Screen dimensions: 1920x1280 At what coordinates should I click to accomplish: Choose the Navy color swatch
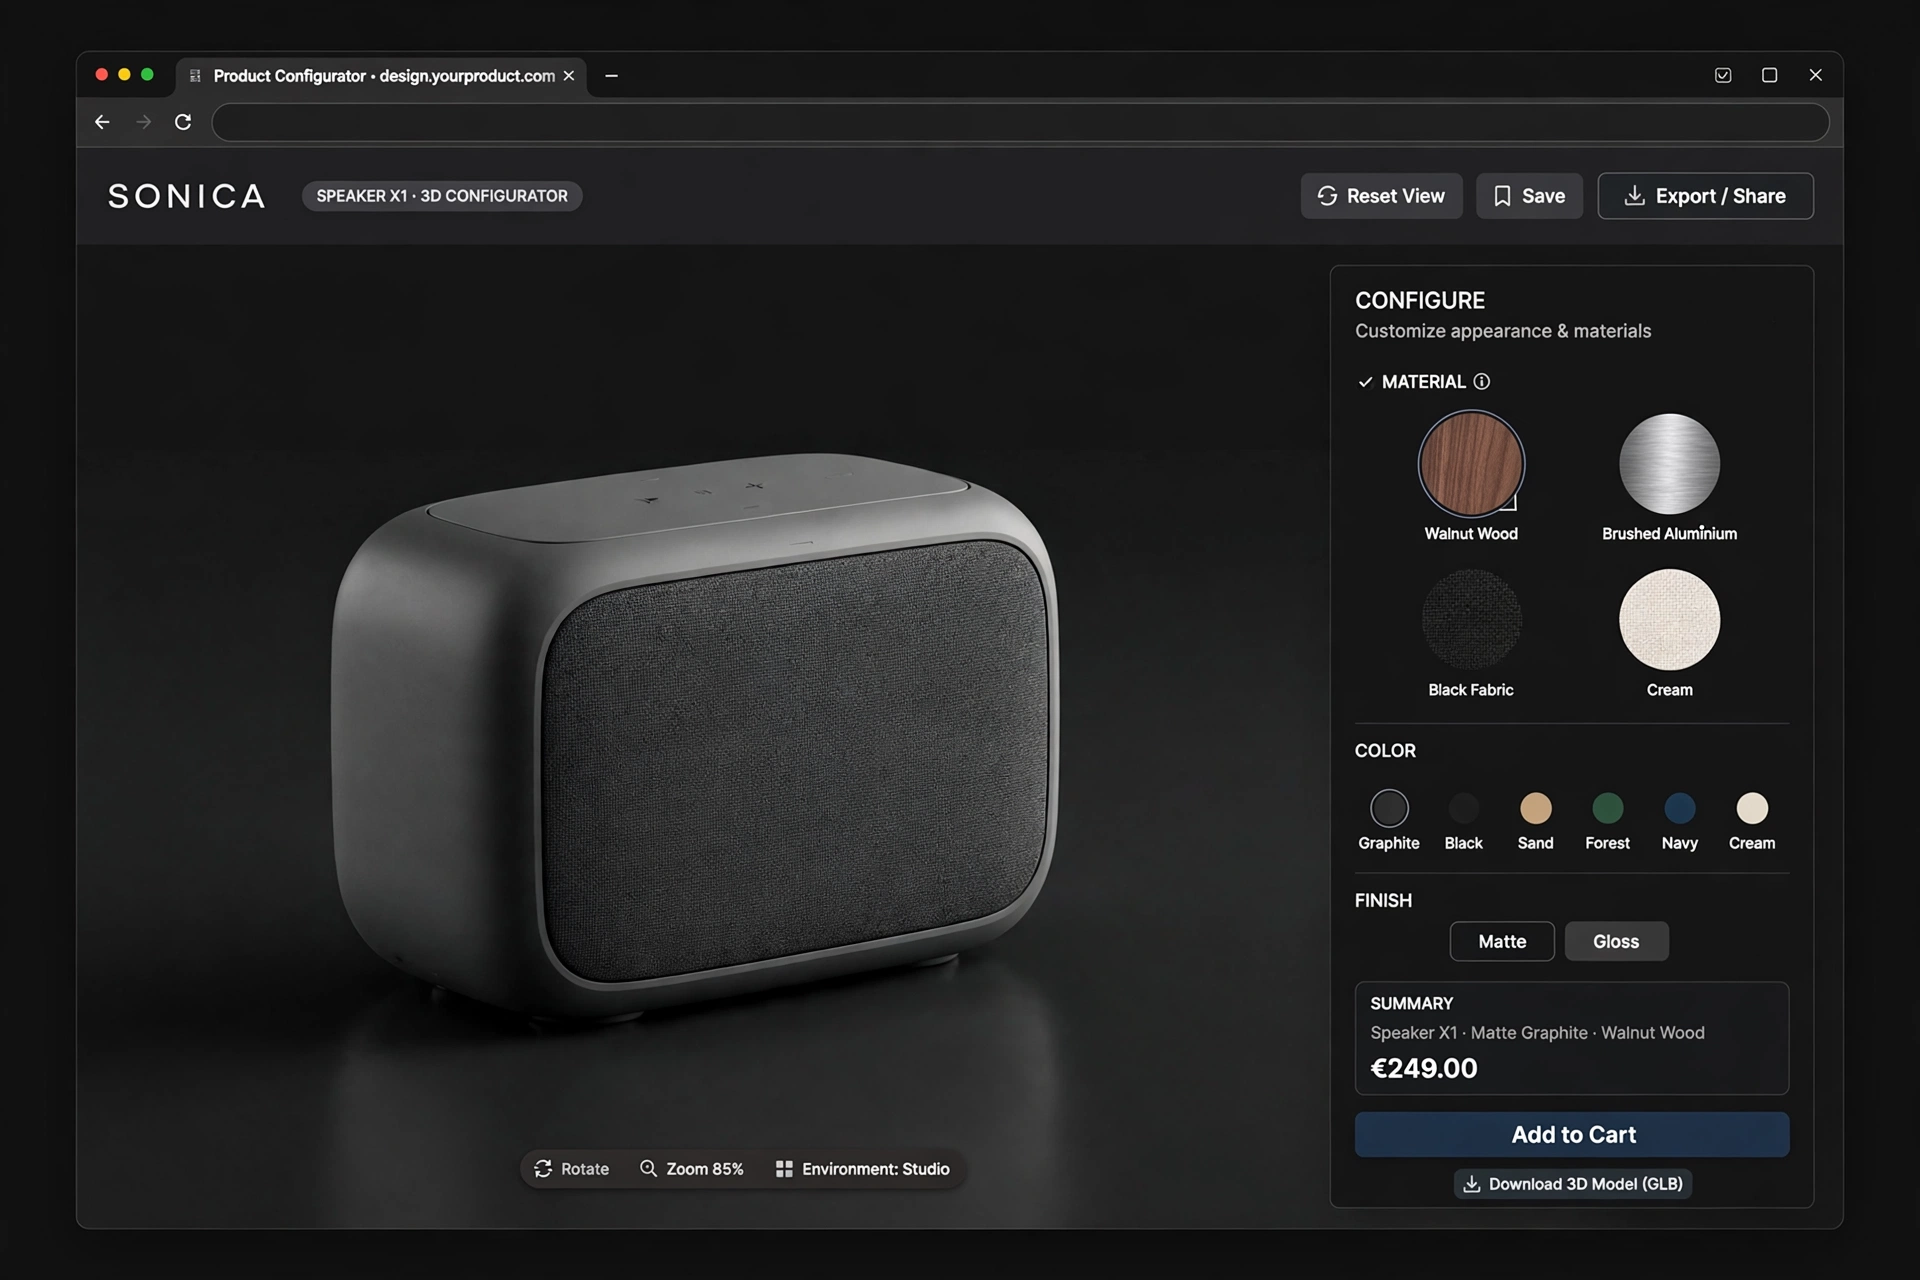1680,808
